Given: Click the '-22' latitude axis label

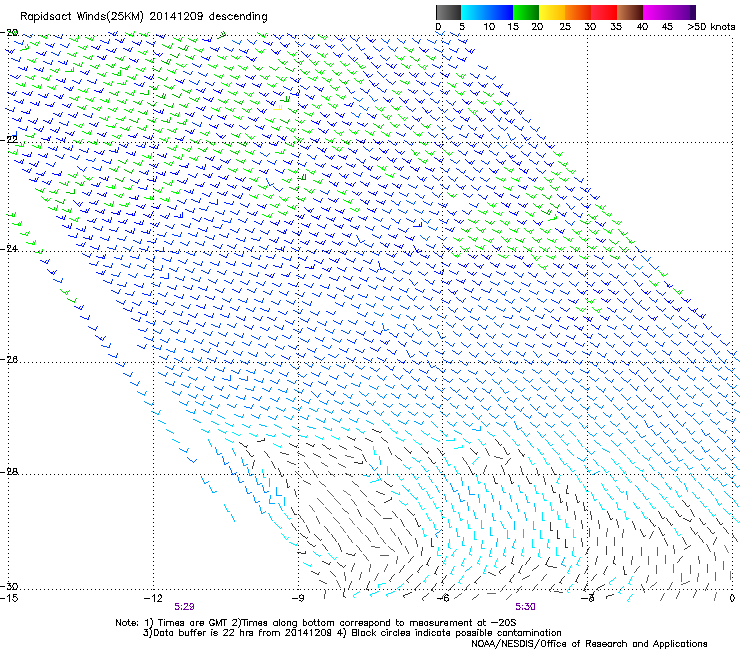Looking at the screenshot, I should pos(9,139).
